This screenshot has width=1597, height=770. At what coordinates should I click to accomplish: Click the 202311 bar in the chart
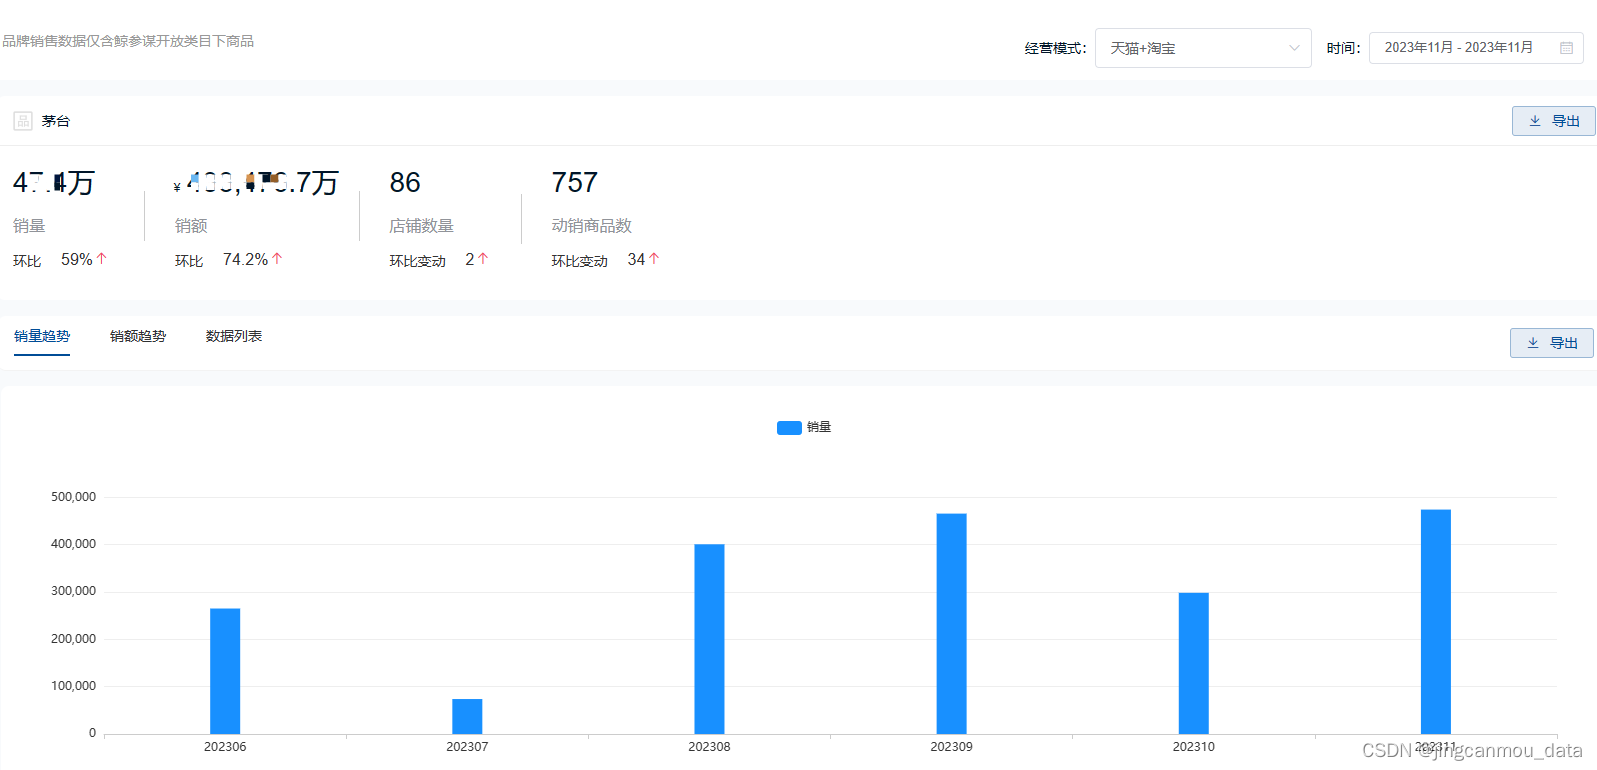pos(1436,622)
